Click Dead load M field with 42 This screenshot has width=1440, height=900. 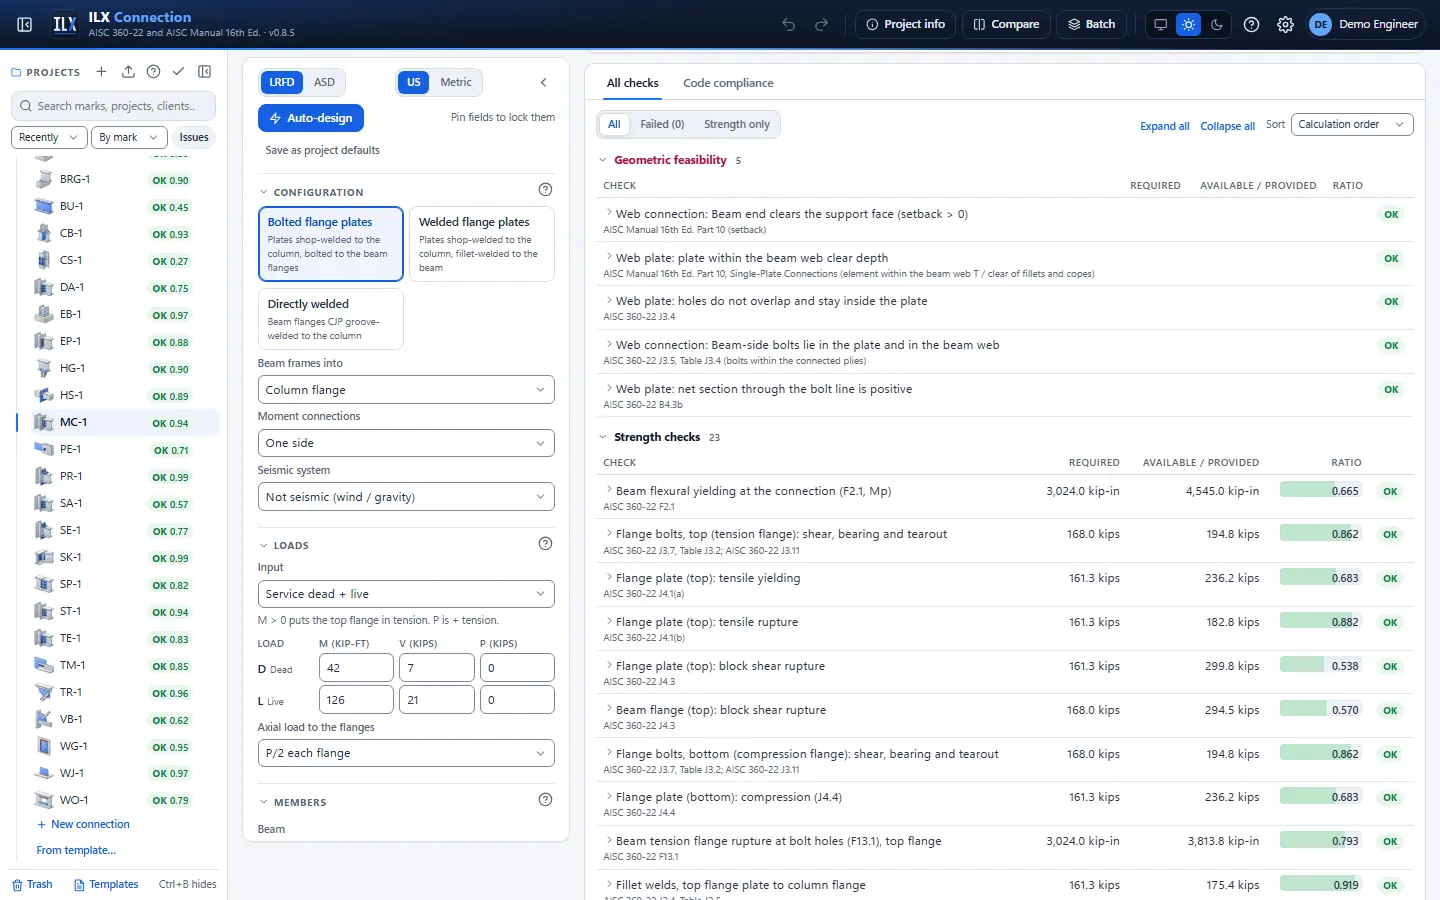coord(356,668)
